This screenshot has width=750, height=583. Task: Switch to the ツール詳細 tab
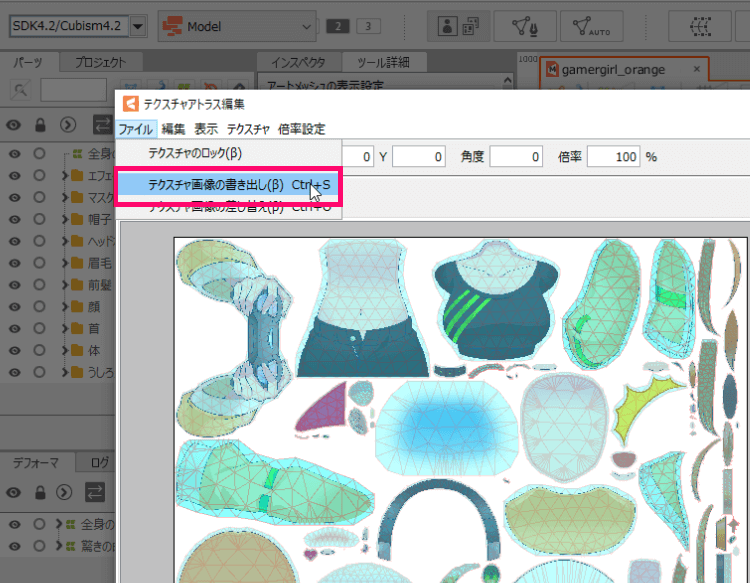383,62
